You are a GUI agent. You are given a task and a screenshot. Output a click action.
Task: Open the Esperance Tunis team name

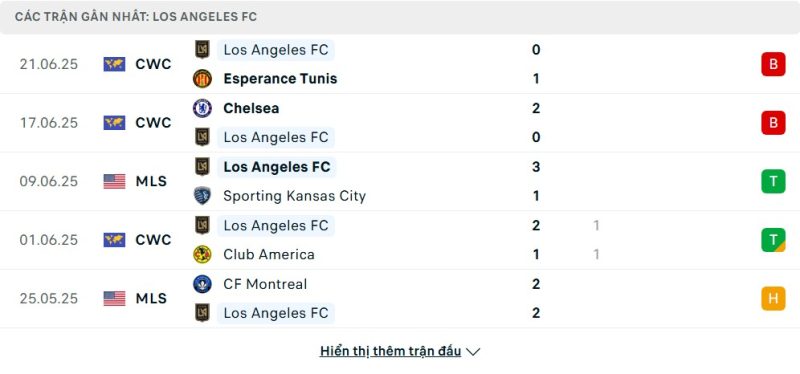tap(280, 79)
